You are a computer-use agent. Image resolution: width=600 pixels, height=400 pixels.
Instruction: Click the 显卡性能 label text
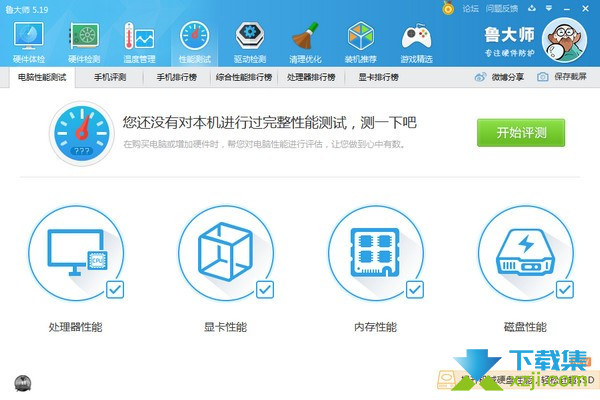point(225,327)
